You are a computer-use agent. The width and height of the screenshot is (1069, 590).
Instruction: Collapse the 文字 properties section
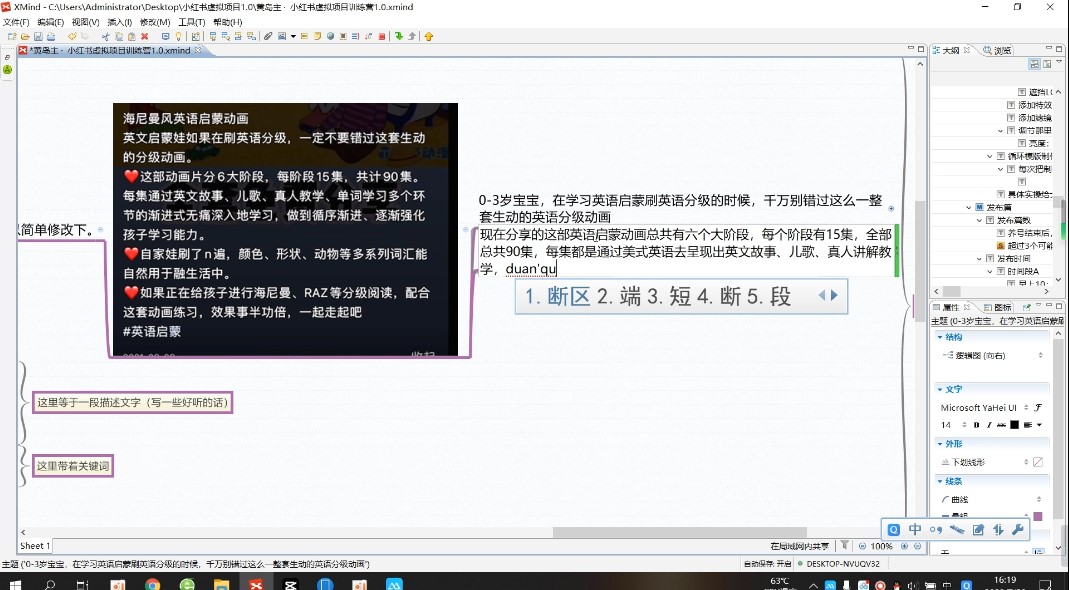(940, 389)
